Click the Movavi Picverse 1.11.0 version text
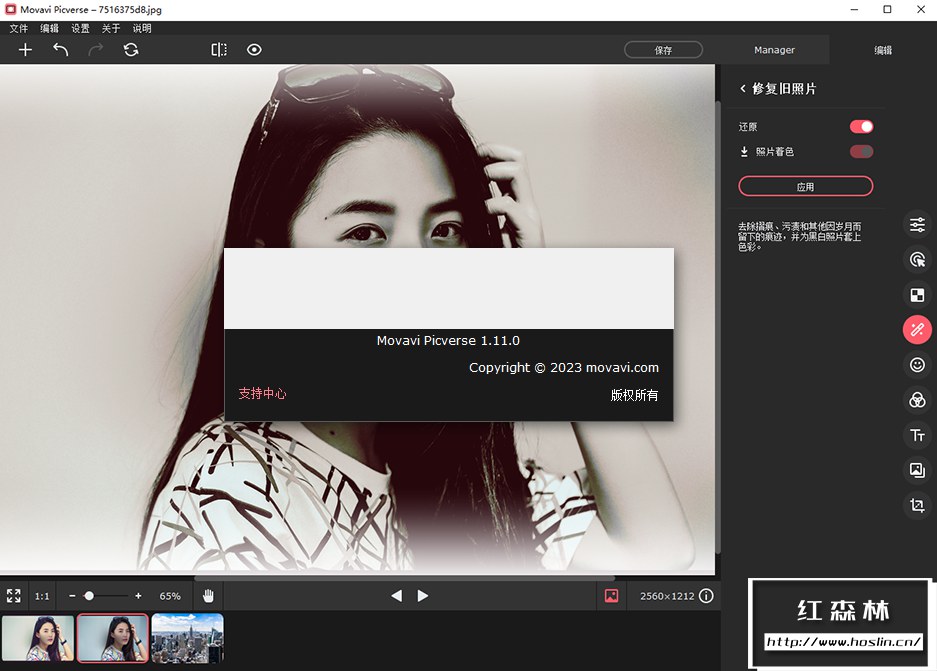The height and width of the screenshot is (671, 937). (x=448, y=341)
